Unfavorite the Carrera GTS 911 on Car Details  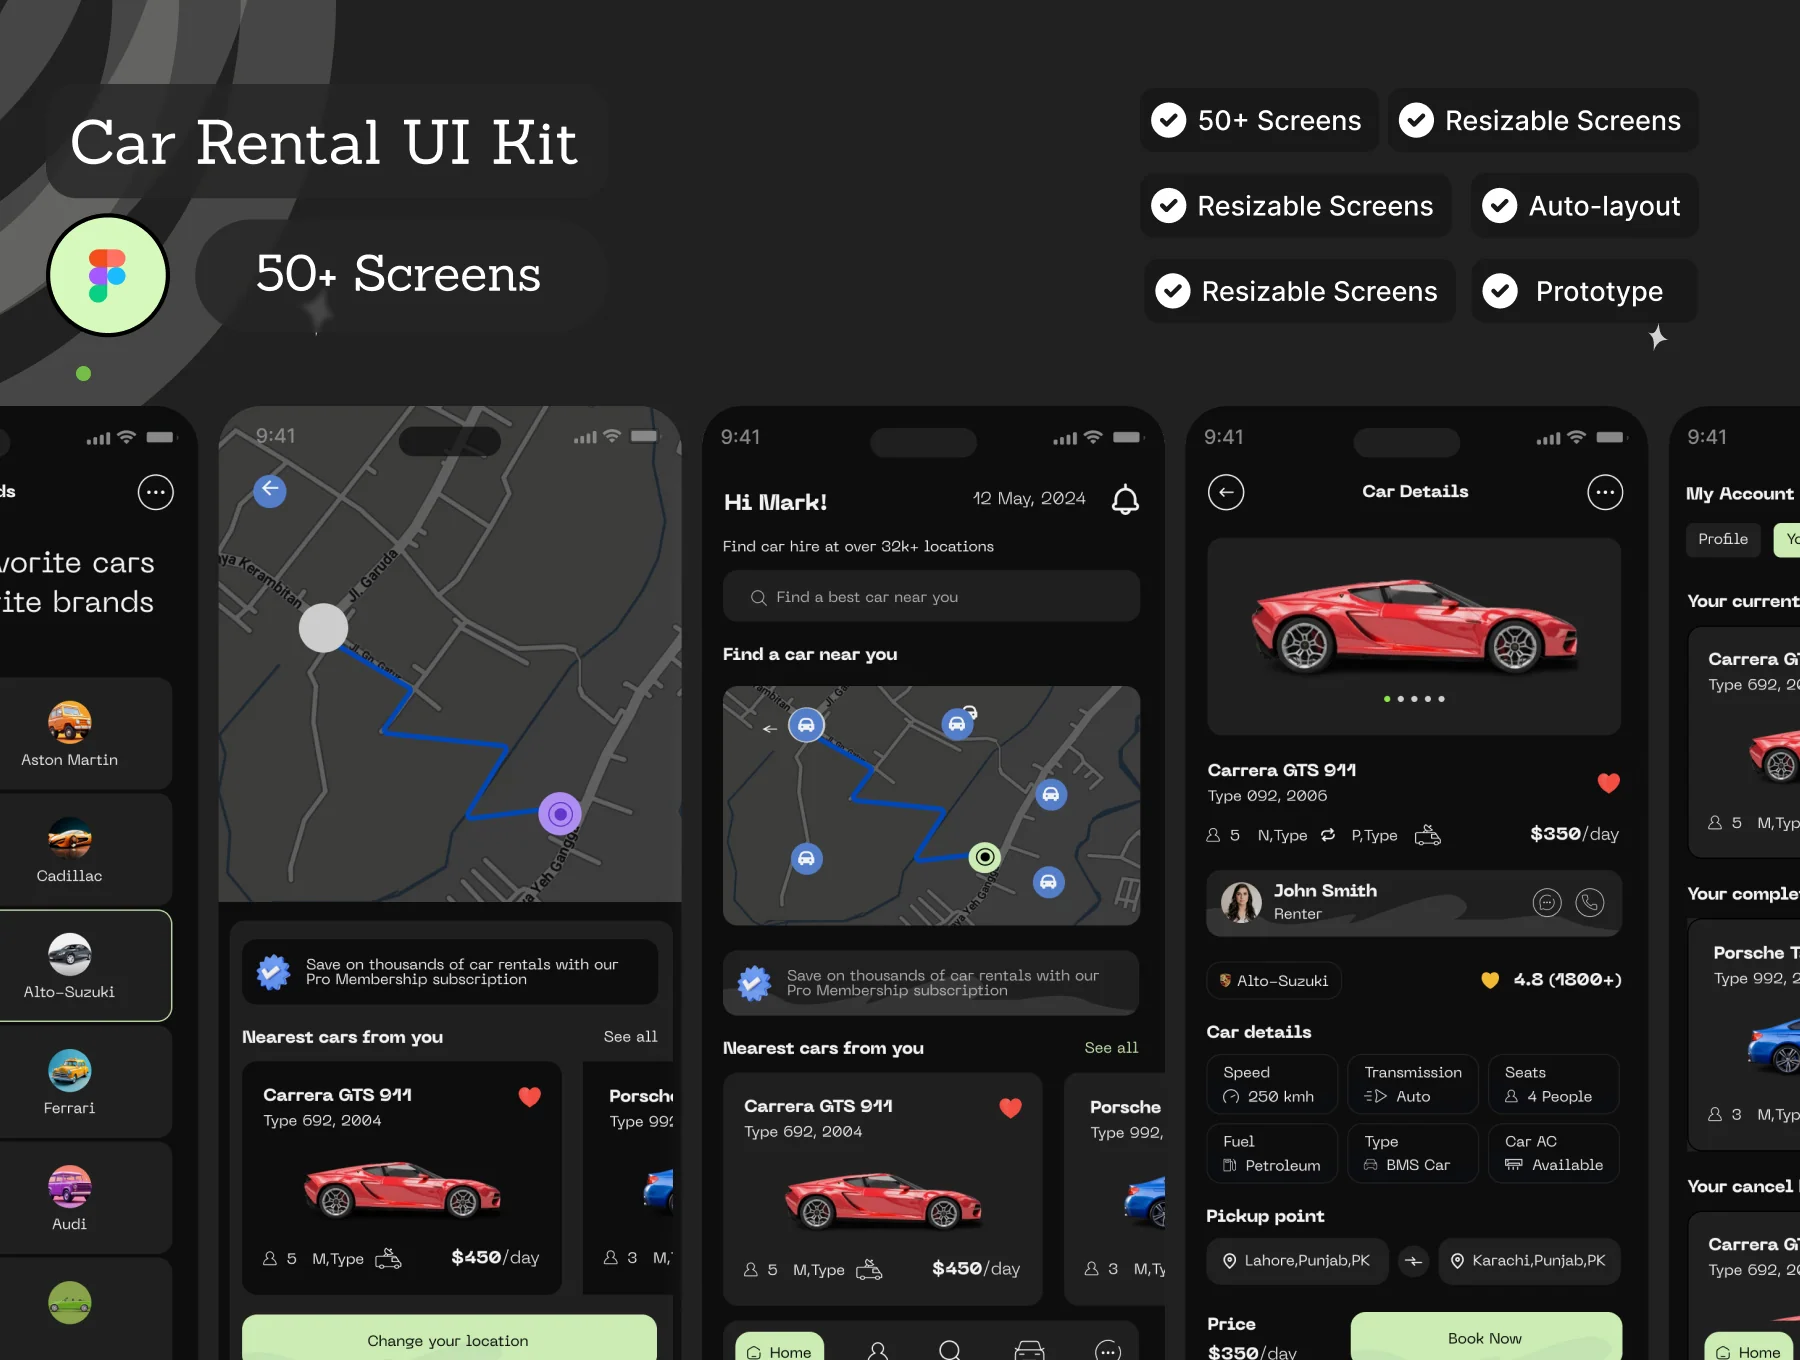[x=1608, y=783]
